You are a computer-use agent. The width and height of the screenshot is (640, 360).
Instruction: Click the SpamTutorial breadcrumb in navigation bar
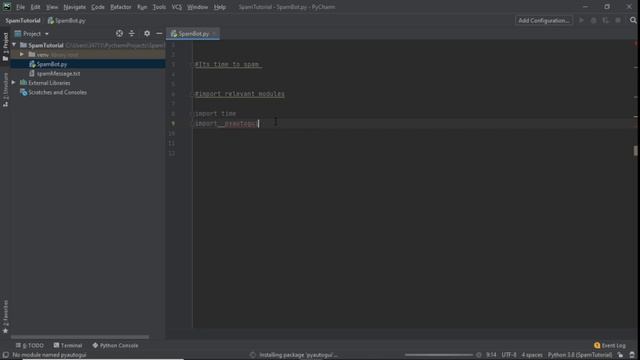(23, 20)
